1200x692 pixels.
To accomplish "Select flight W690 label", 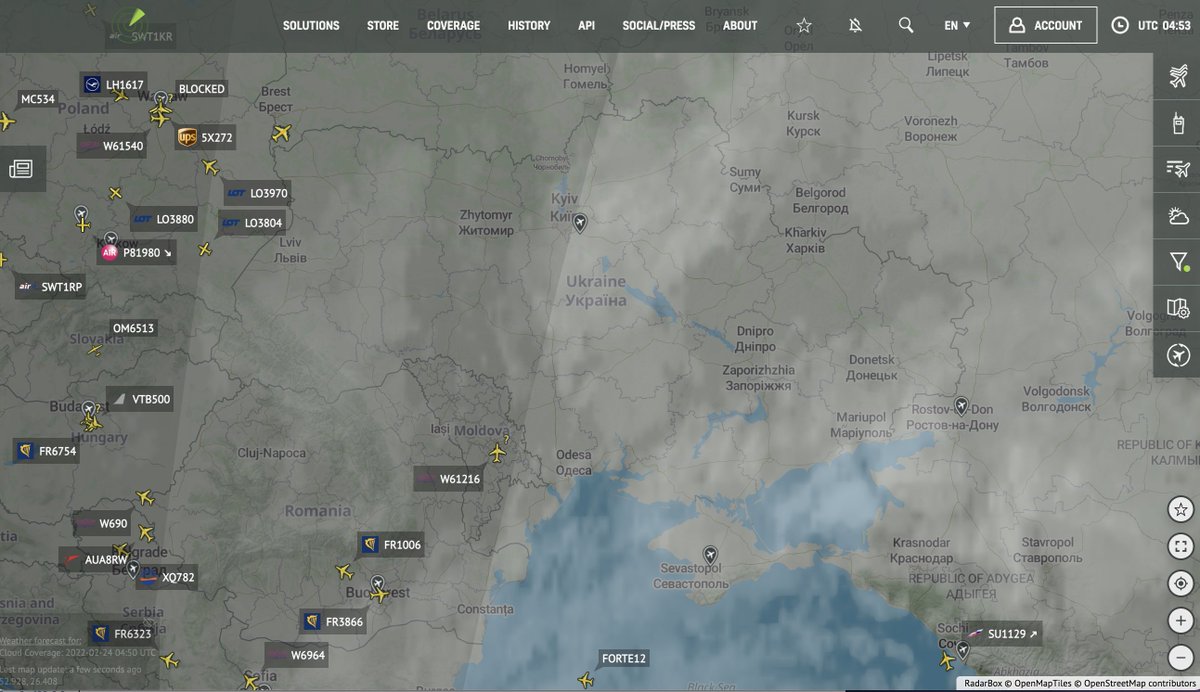I will [x=102, y=523].
